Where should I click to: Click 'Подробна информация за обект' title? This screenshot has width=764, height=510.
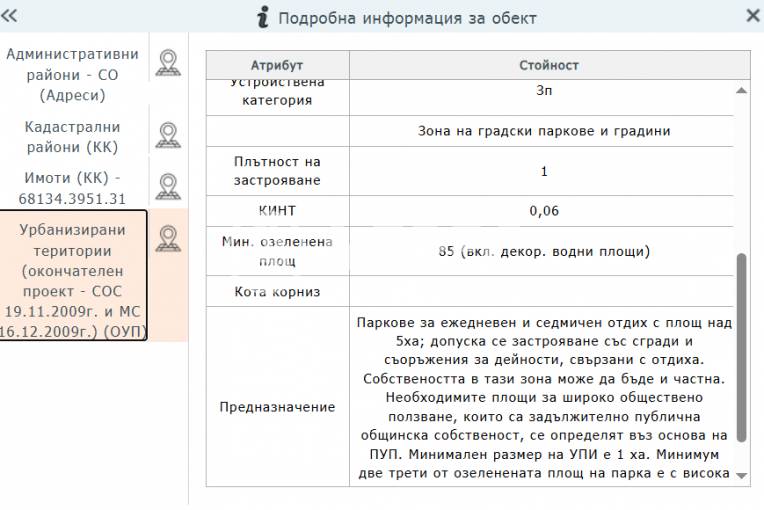(x=407, y=19)
